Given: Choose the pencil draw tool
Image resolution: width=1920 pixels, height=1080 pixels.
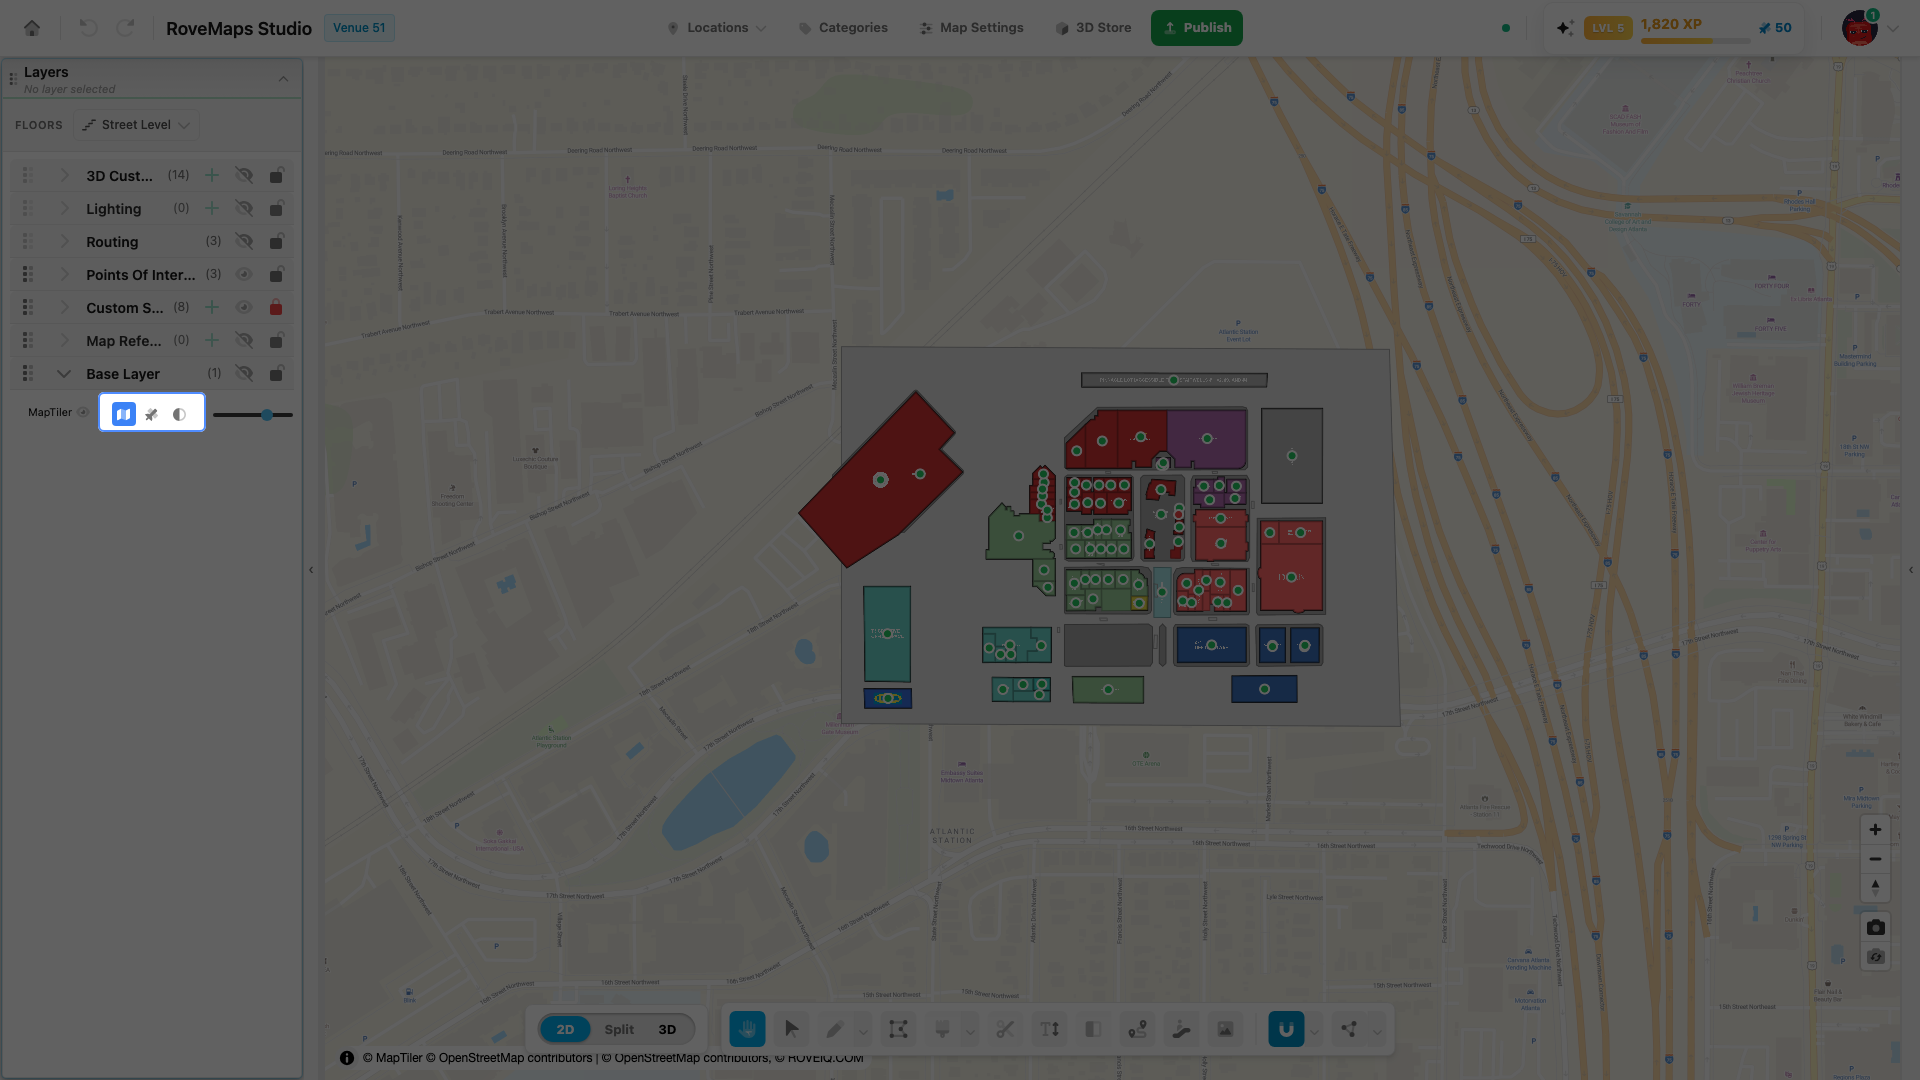Looking at the screenshot, I should [x=835, y=1029].
